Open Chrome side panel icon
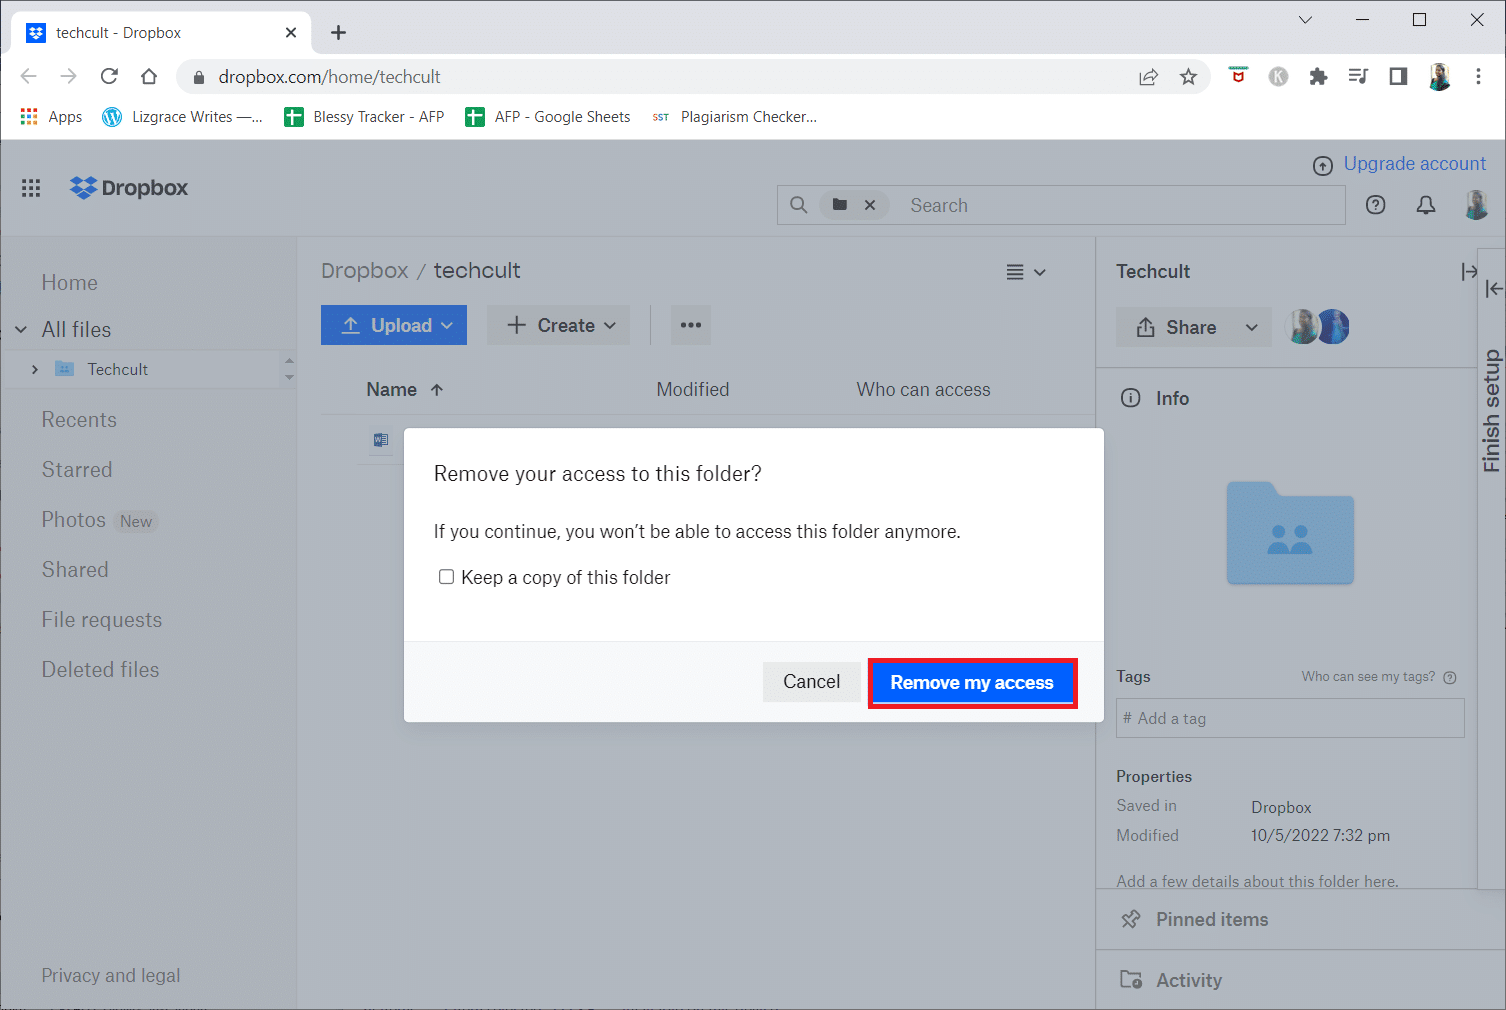The width and height of the screenshot is (1506, 1010). click(1398, 76)
